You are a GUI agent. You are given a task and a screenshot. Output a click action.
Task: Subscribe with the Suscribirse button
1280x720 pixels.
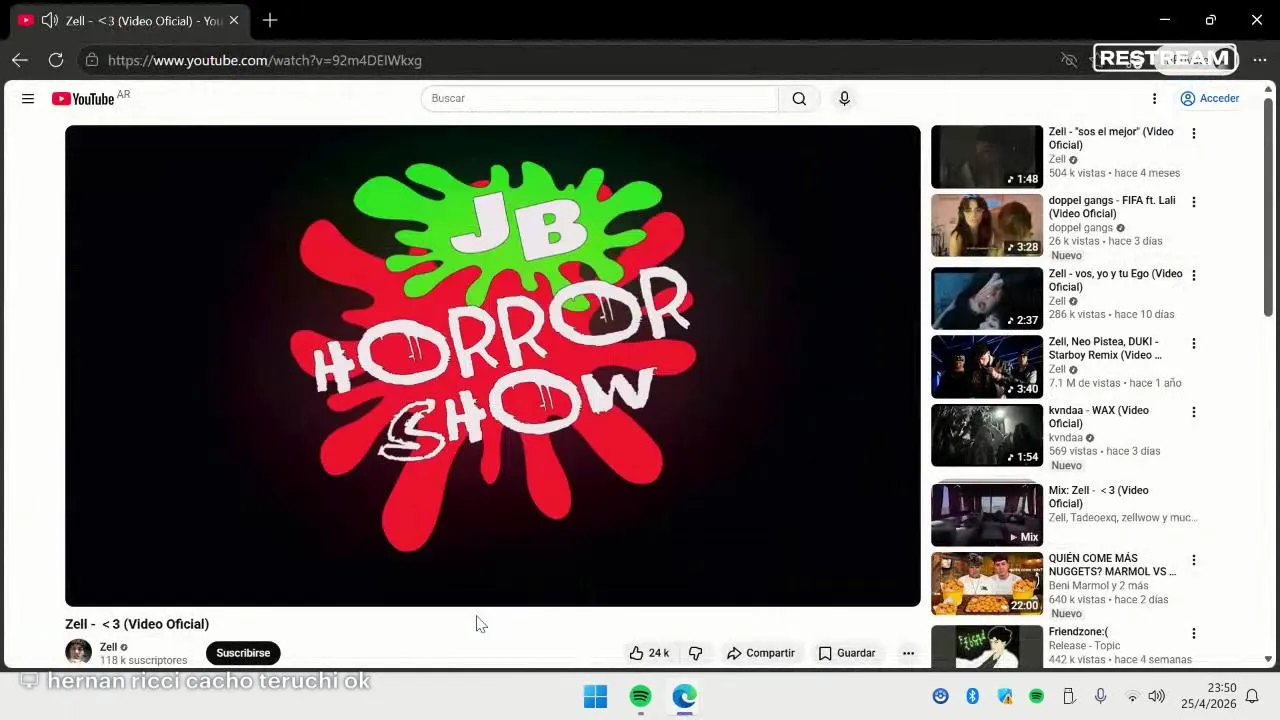click(243, 653)
